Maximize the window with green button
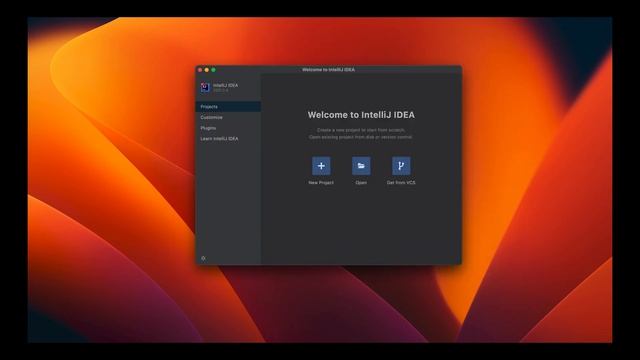Screen dimensions: 640x360 pos(213,70)
